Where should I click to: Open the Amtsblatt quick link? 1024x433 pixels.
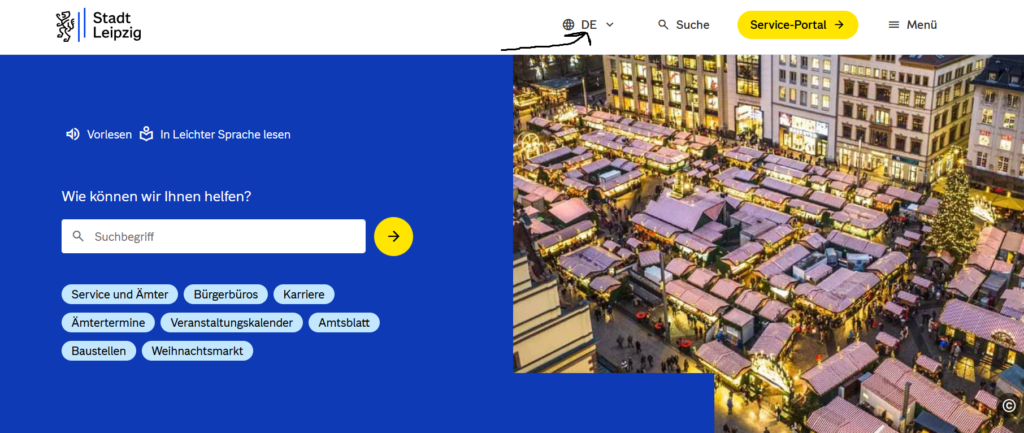coord(344,323)
